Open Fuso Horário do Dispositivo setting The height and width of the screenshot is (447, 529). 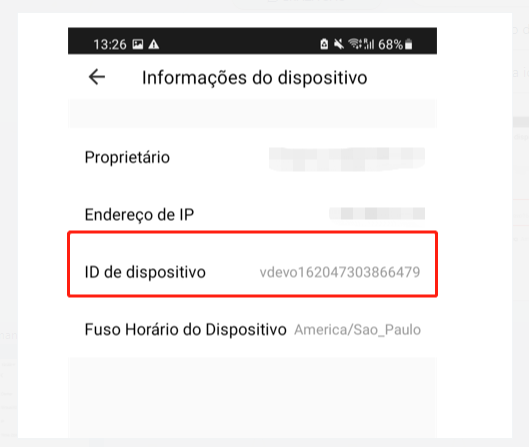(x=252, y=329)
